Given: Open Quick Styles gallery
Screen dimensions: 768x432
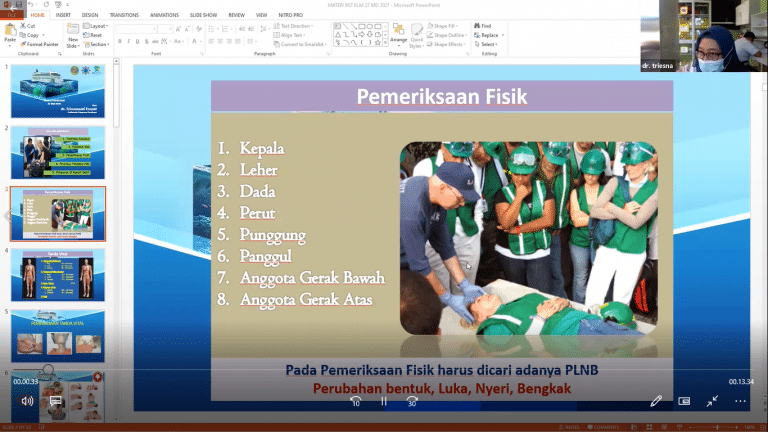Looking at the screenshot, I should (x=416, y=36).
